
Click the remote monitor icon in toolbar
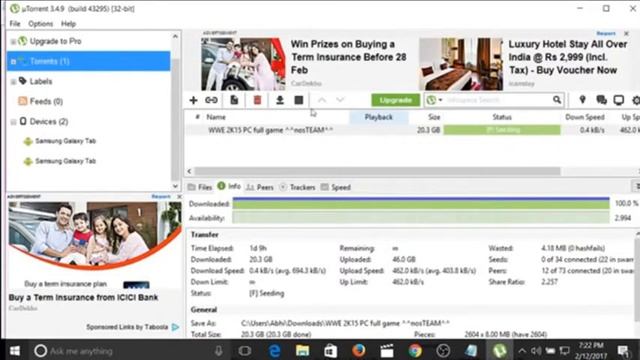(x=619, y=100)
